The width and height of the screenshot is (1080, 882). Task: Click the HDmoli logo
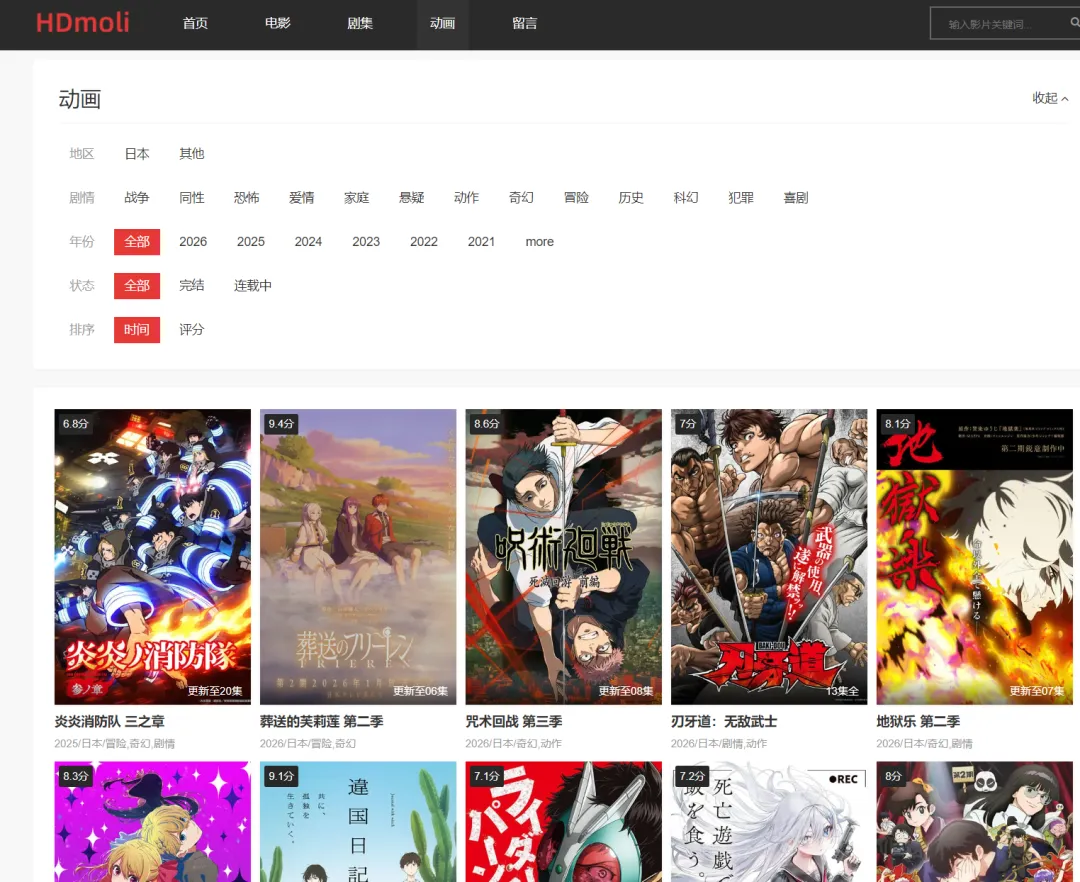83,23
